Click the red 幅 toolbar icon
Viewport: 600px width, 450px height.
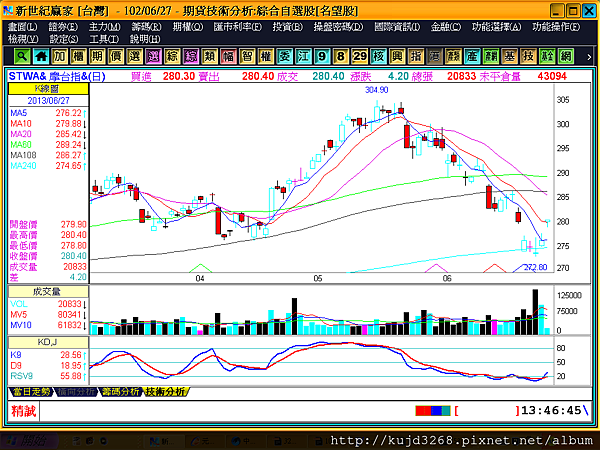(x=228, y=57)
